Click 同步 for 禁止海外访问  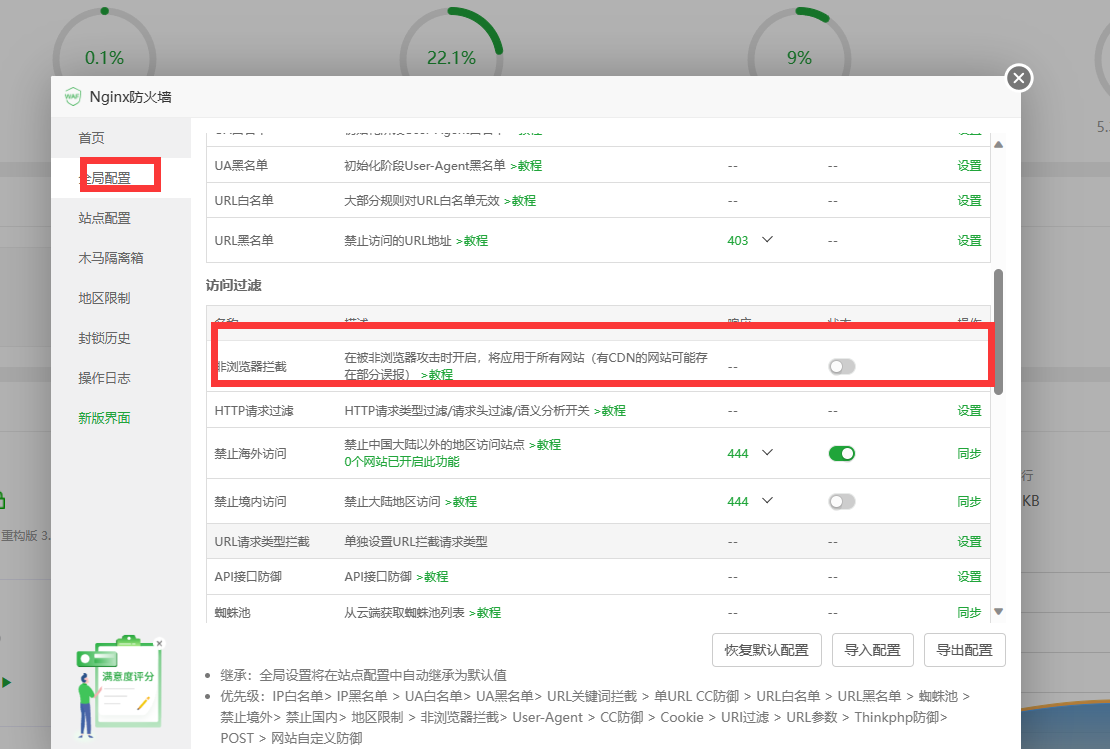[969, 453]
